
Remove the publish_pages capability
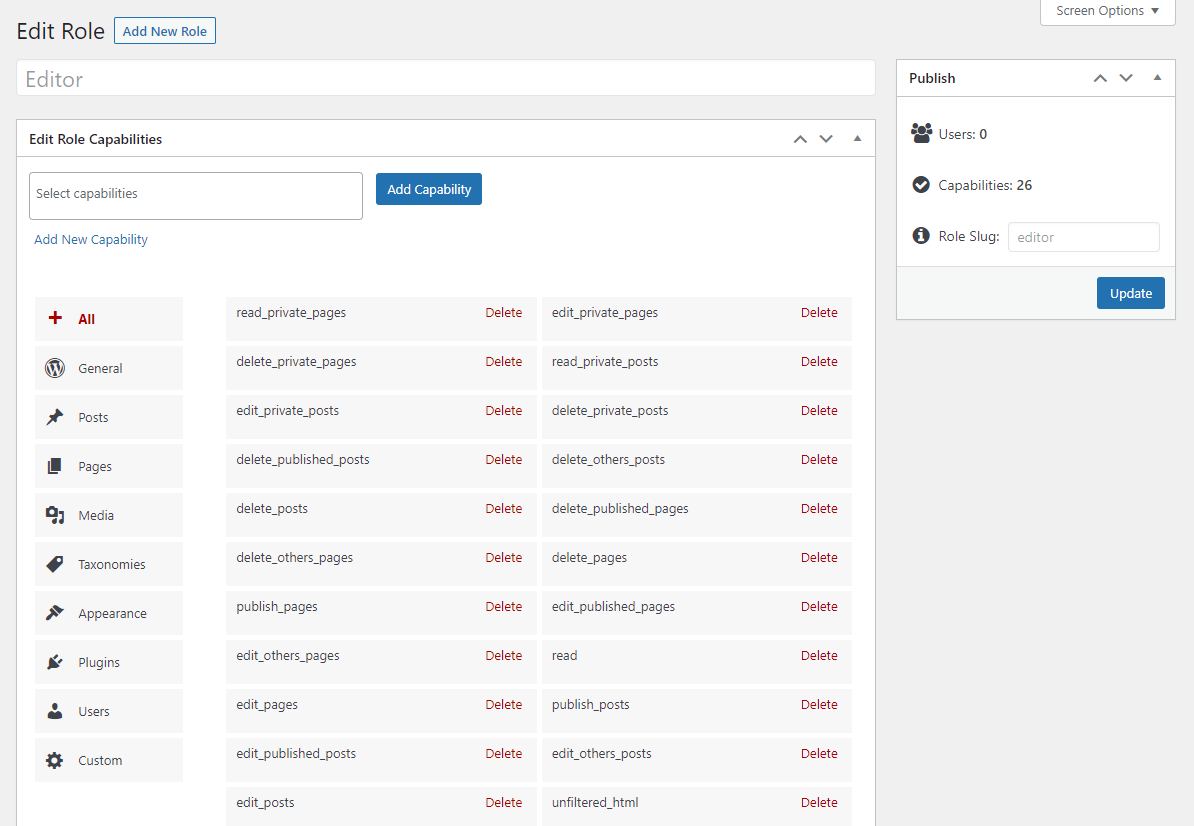pyautogui.click(x=503, y=607)
